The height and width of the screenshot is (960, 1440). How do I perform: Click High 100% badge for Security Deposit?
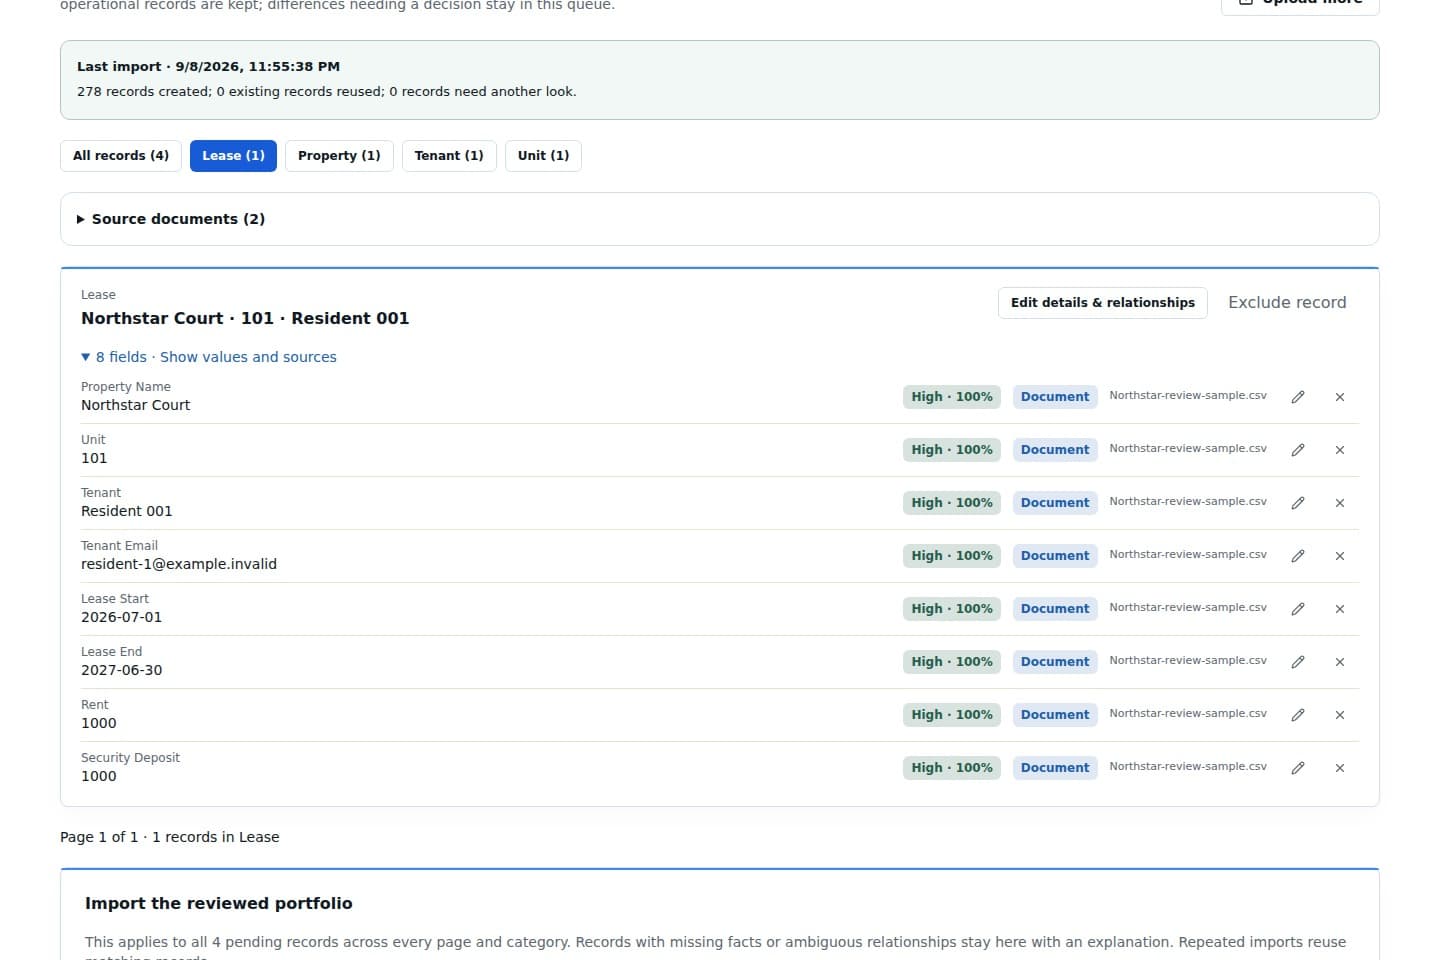(952, 768)
